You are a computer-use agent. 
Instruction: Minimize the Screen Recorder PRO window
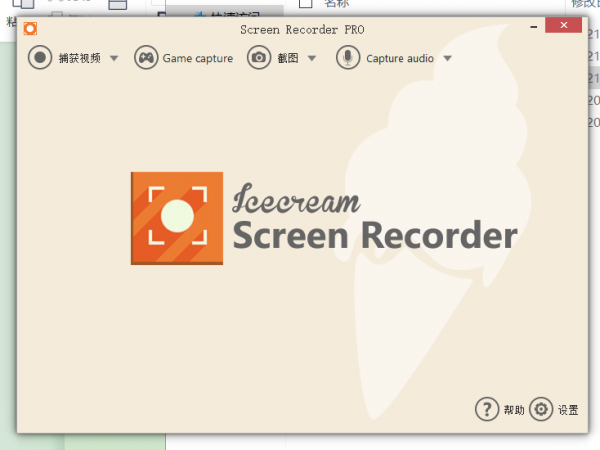534,27
